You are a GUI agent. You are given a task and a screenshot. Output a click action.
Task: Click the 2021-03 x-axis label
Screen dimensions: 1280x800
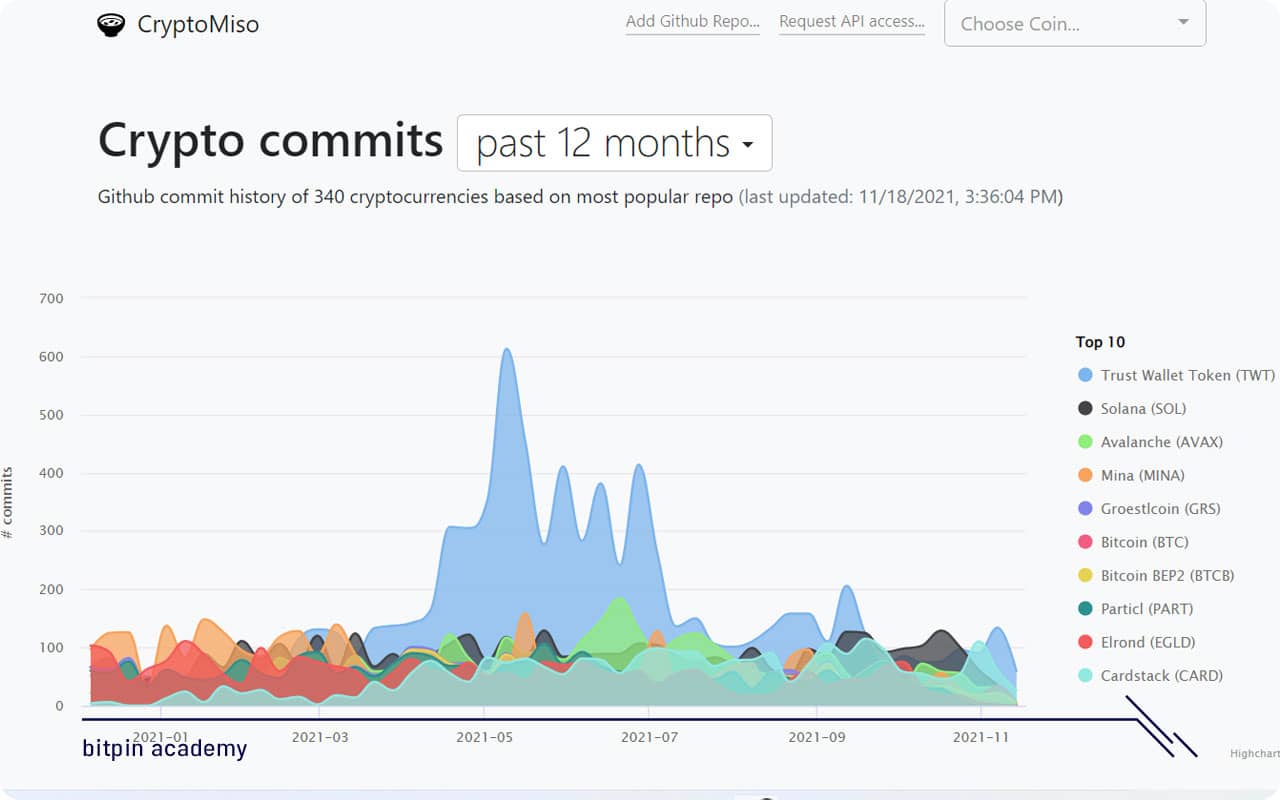319,738
